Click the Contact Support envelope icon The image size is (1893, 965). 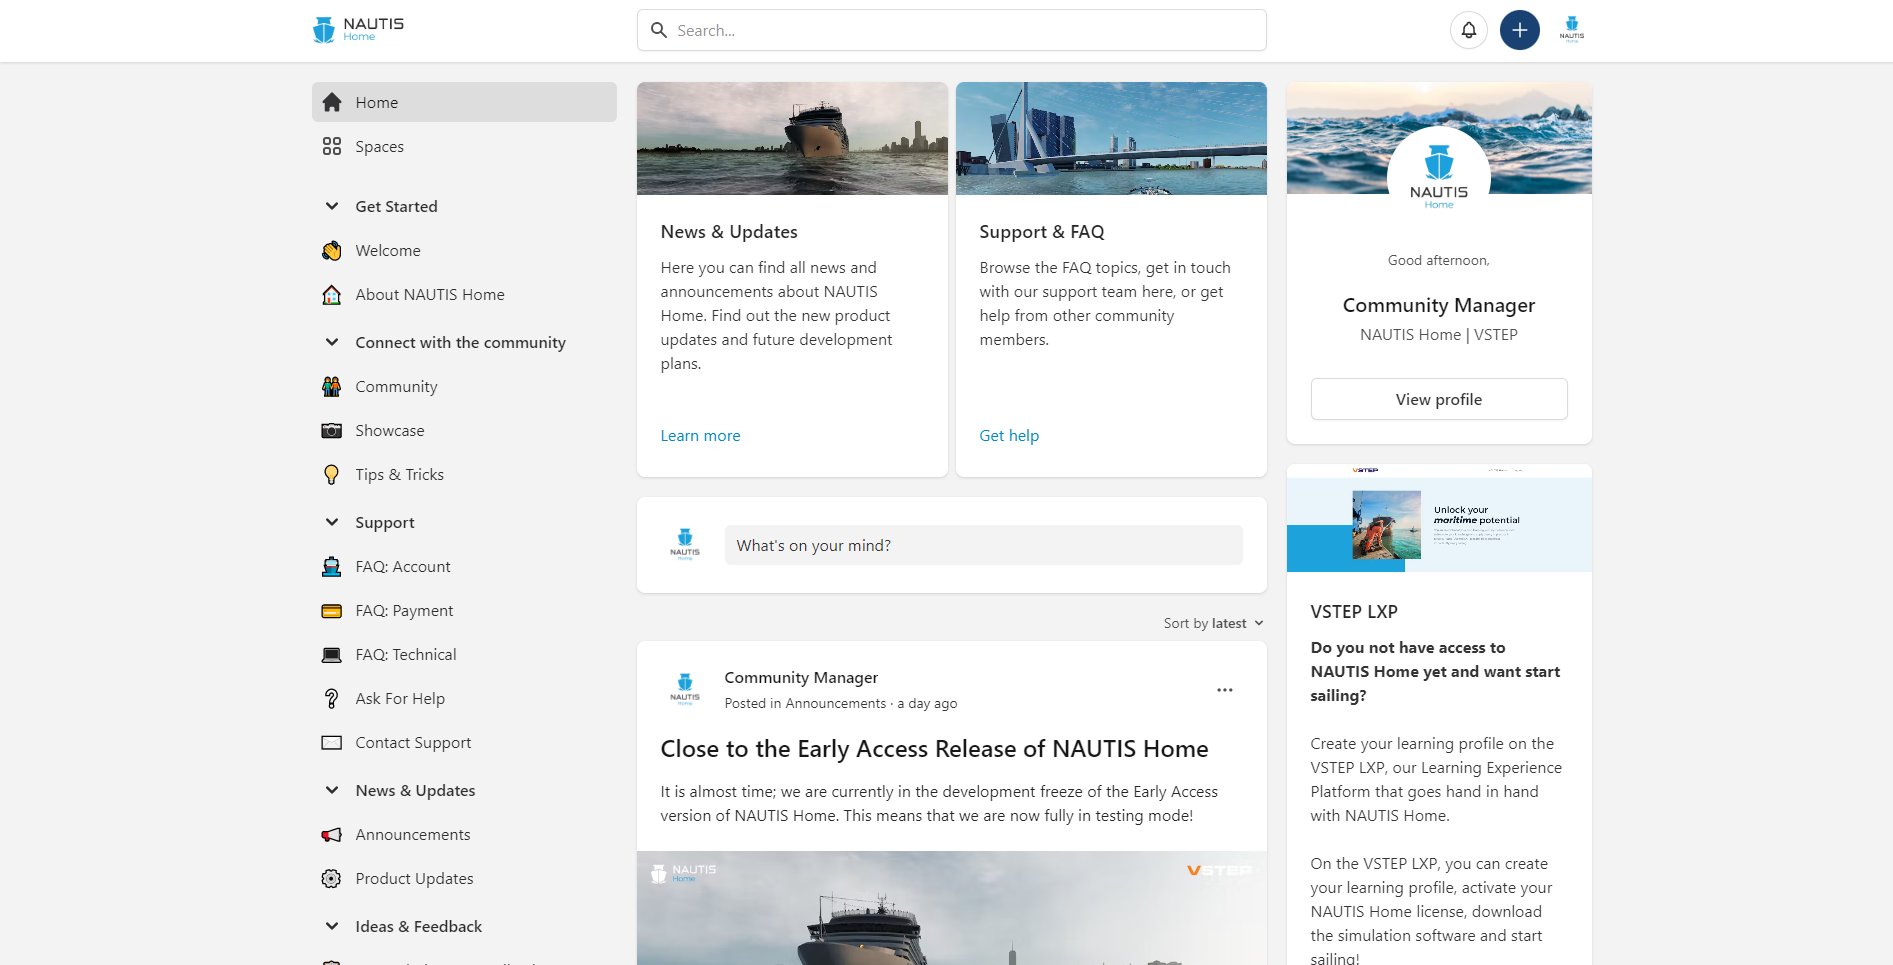332,742
